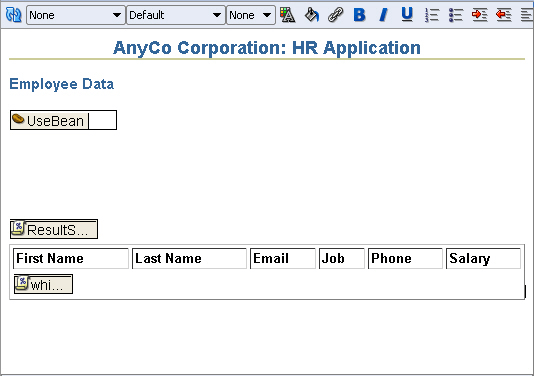Click the text alignment icon at toolbar edge
Image resolution: width=534 pixels, height=376 pixels.
point(527,15)
